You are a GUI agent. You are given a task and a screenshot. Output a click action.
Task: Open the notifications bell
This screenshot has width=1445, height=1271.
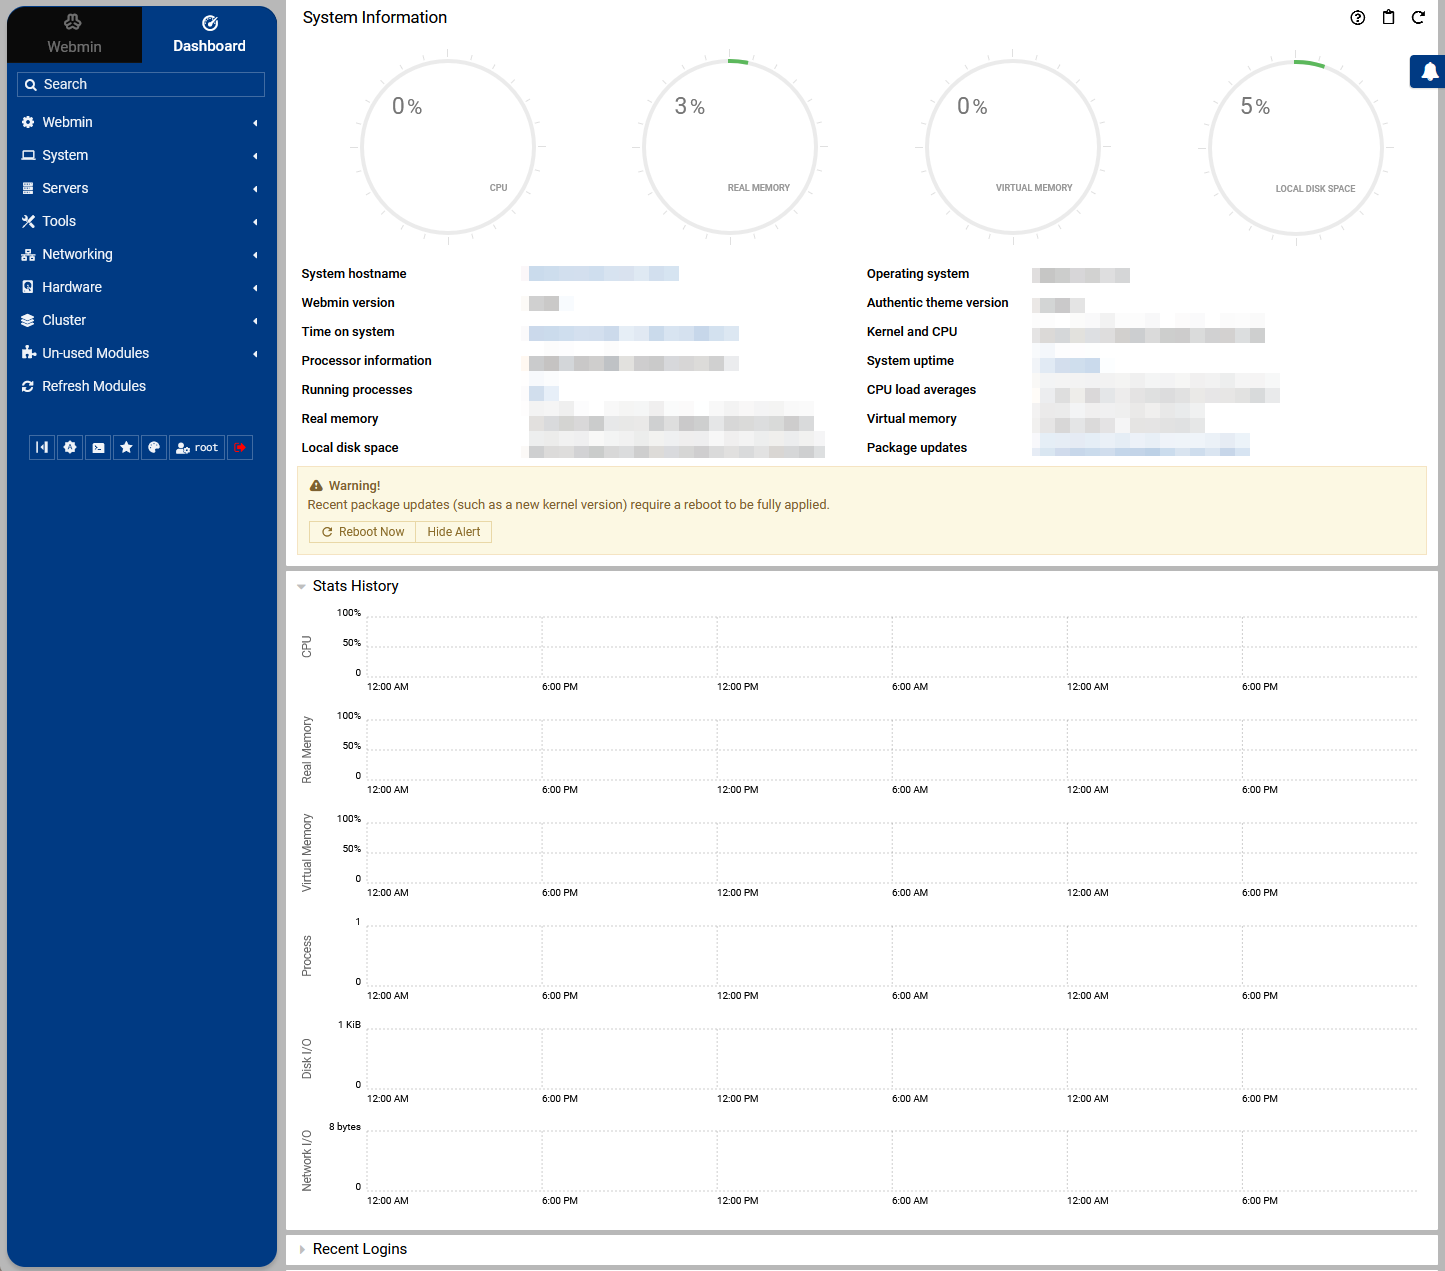[1430, 71]
